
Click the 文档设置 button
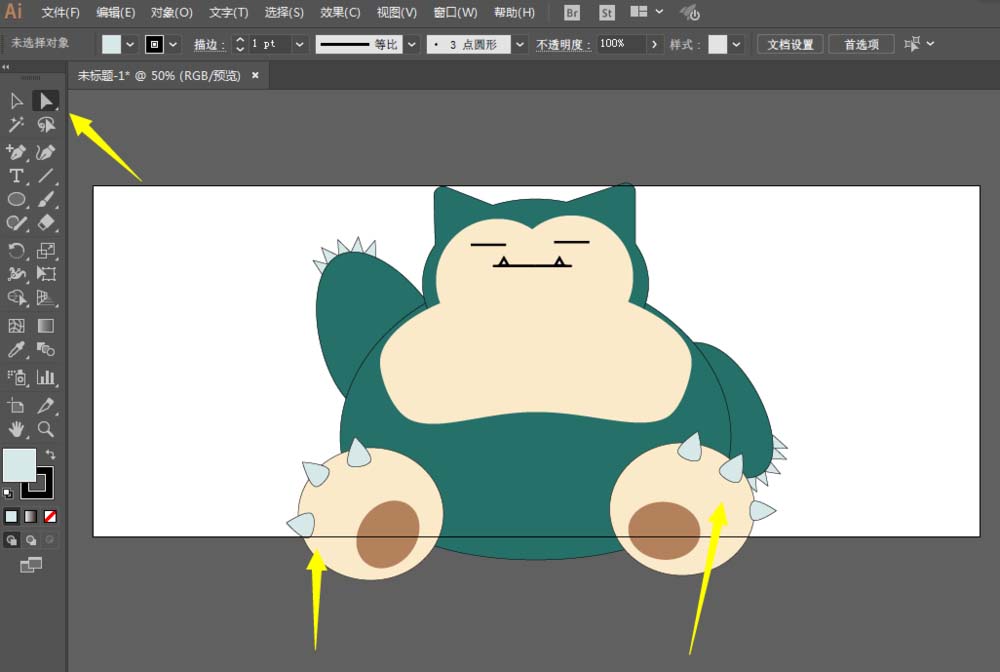click(790, 44)
